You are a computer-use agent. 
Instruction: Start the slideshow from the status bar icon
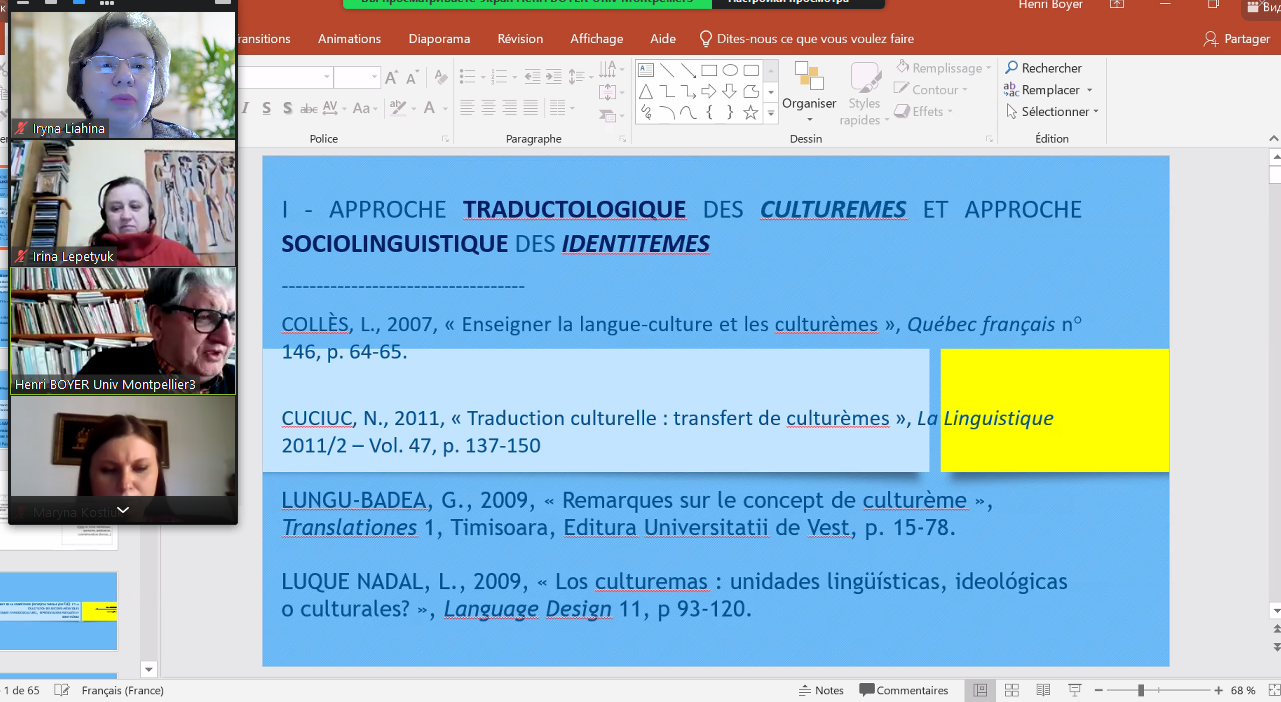pyautogui.click(x=1074, y=690)
